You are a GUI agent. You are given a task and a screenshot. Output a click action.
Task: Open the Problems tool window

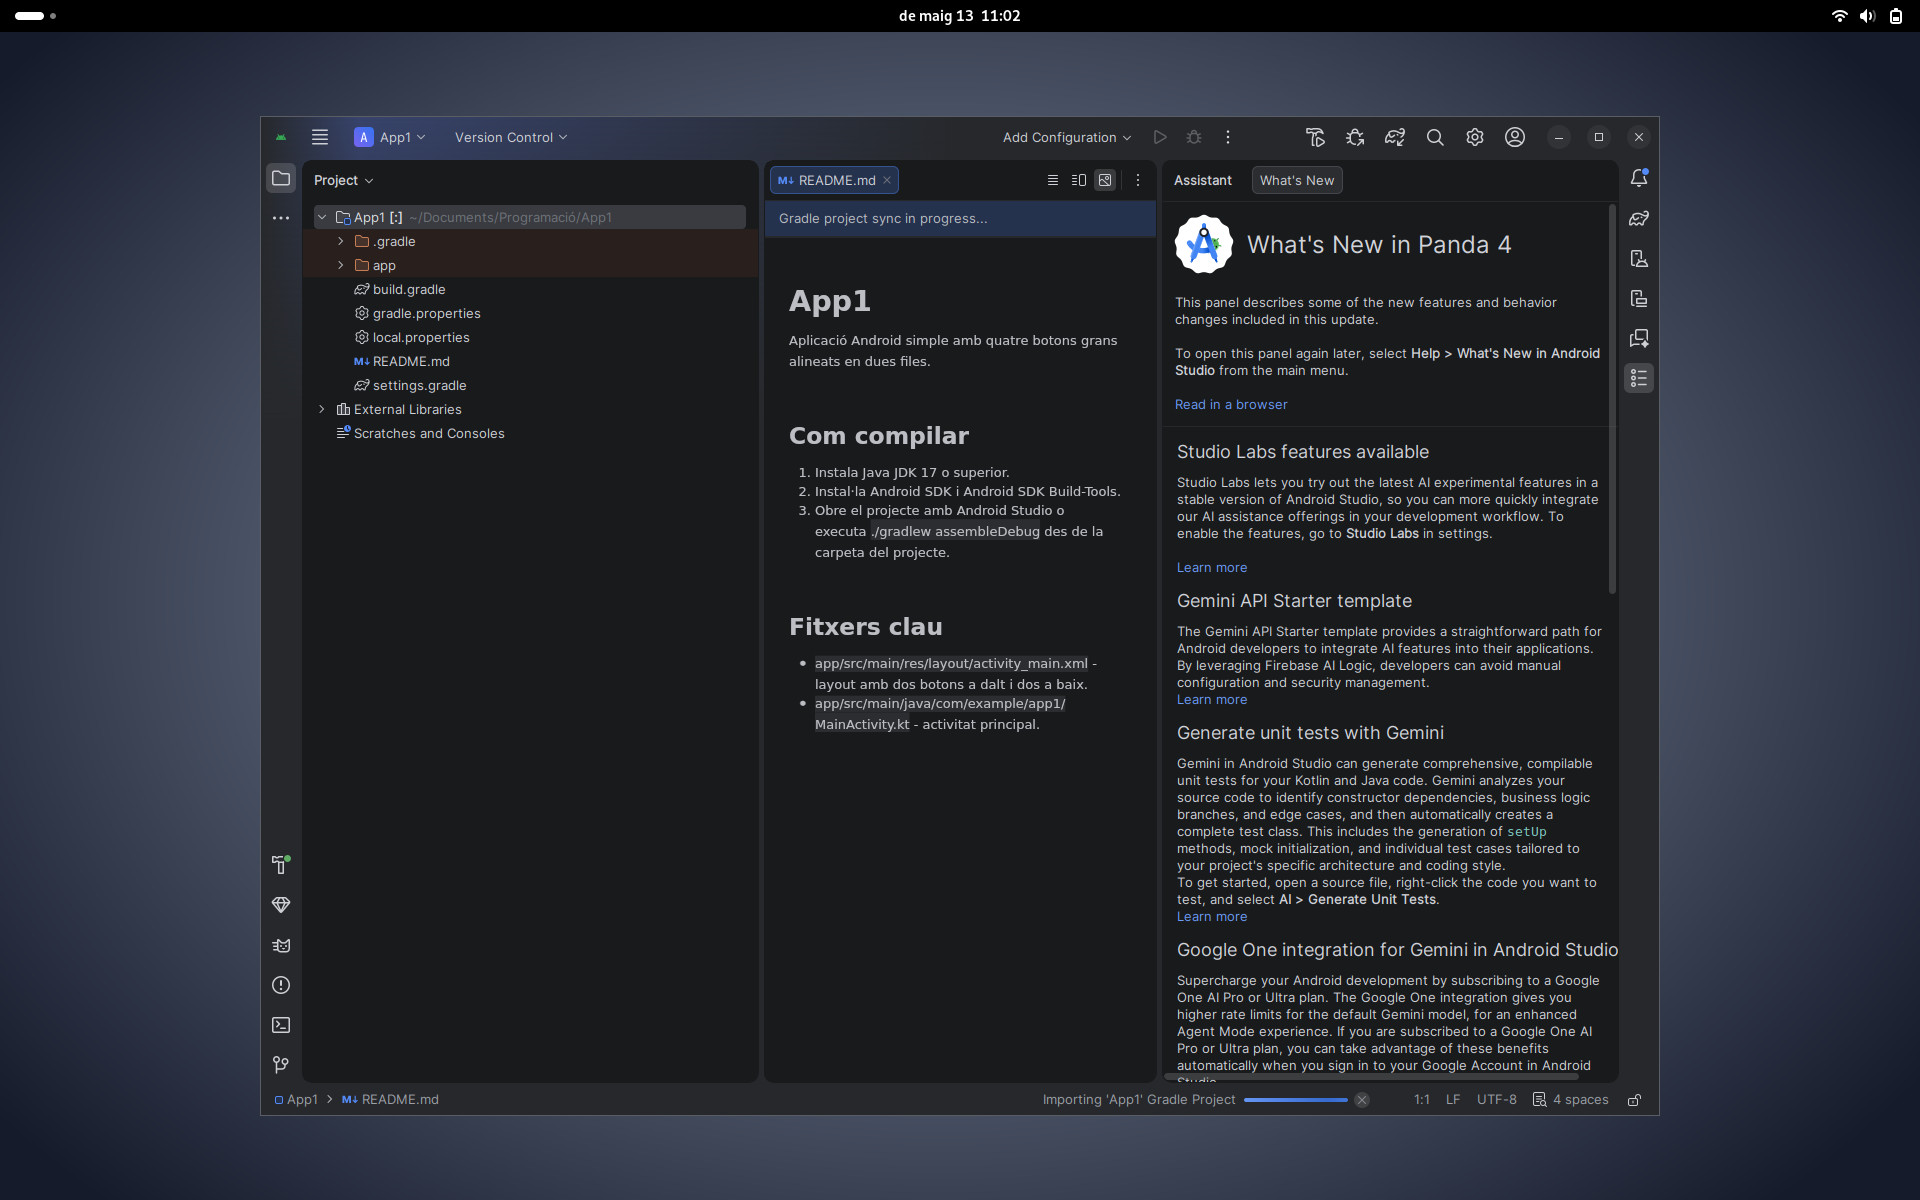pyautogui.click(x=281, y=985)
